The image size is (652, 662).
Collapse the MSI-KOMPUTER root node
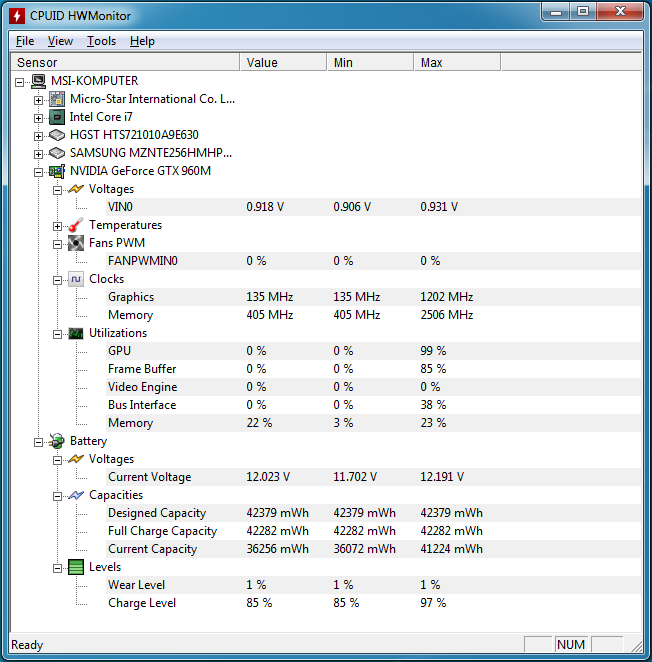pyautogui.click(x=19, y=82)
